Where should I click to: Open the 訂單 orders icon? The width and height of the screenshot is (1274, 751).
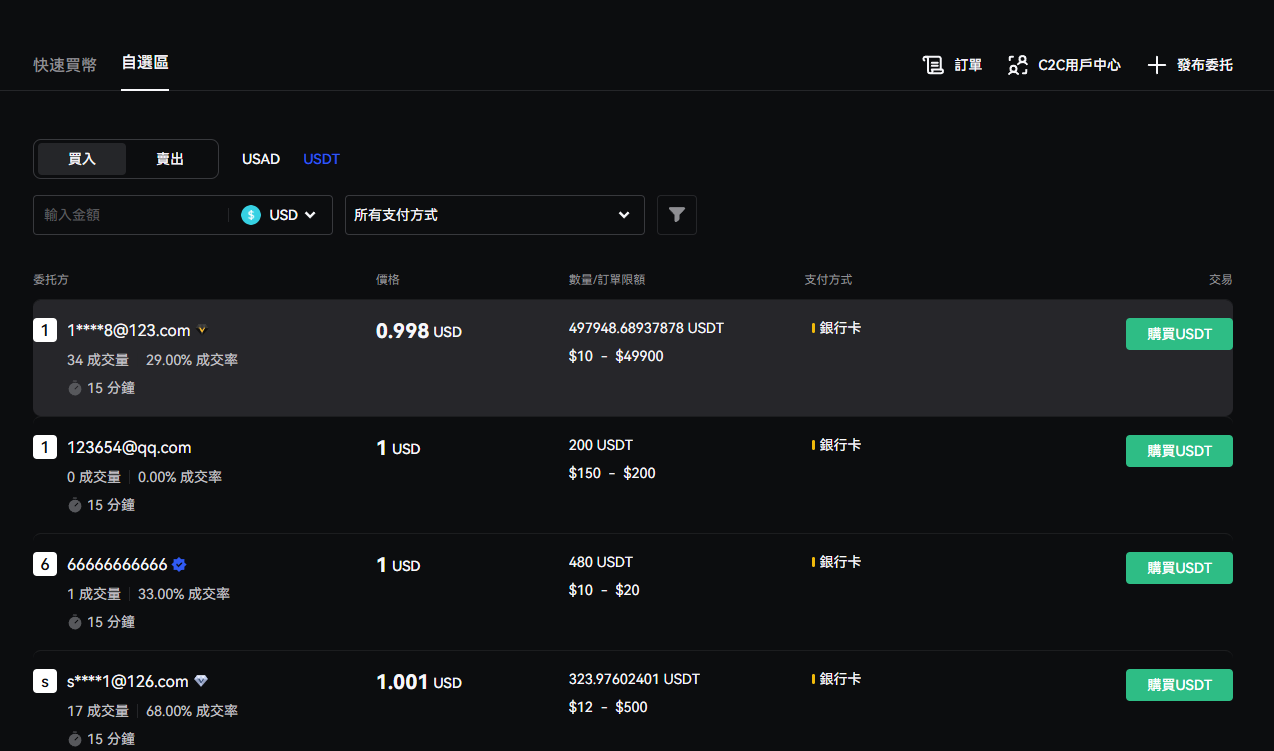(x=933, y=65)
